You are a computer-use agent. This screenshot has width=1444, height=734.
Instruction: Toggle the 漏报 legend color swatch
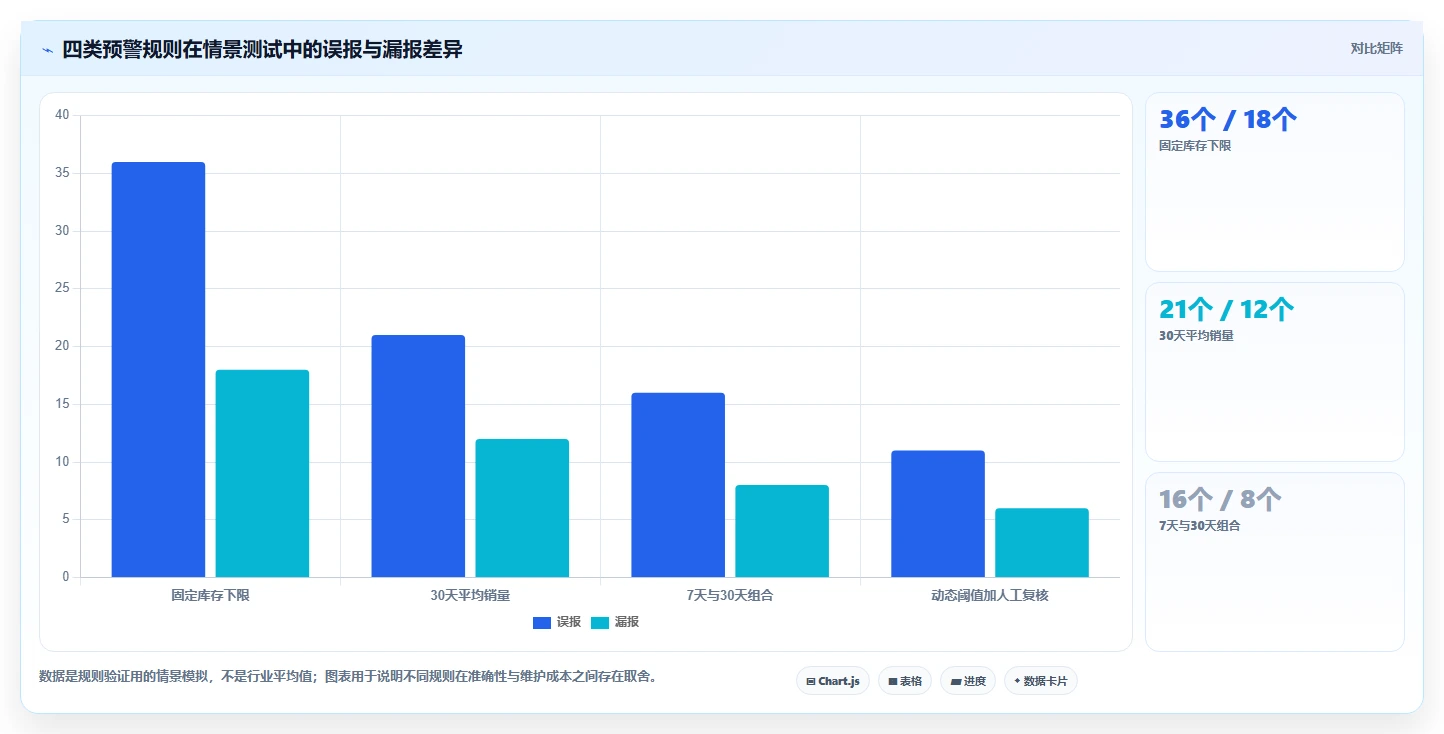[600, 622]
